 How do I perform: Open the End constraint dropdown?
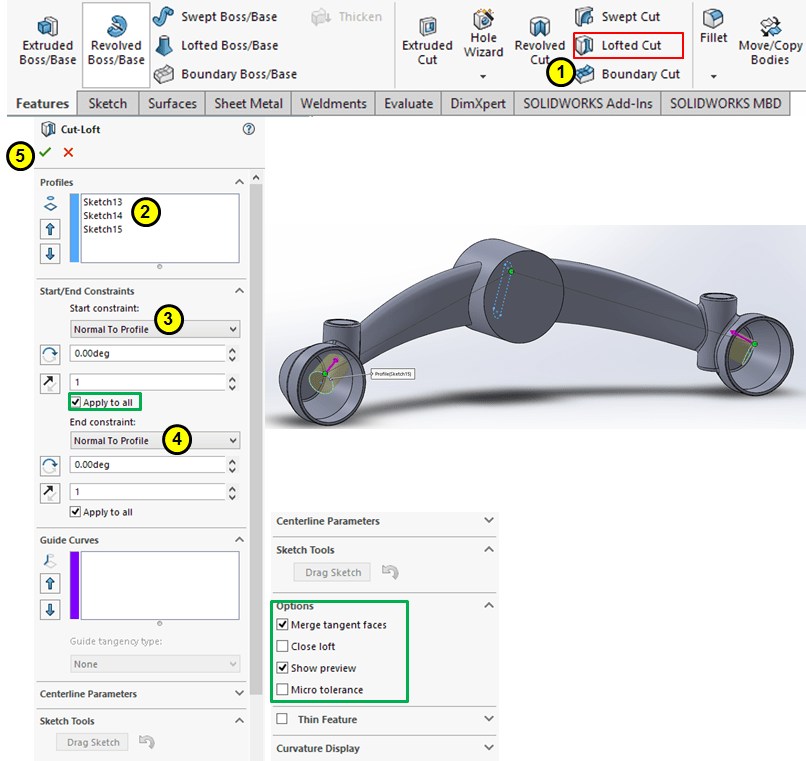(155, 441)
